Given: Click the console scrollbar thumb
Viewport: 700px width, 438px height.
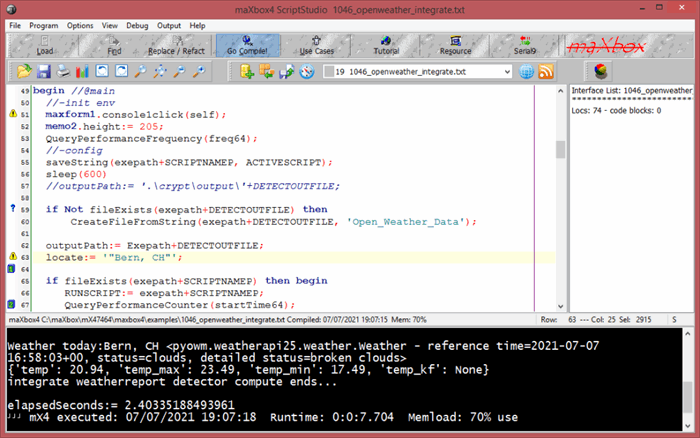Looking at the screenshot, I should [688, 396].
